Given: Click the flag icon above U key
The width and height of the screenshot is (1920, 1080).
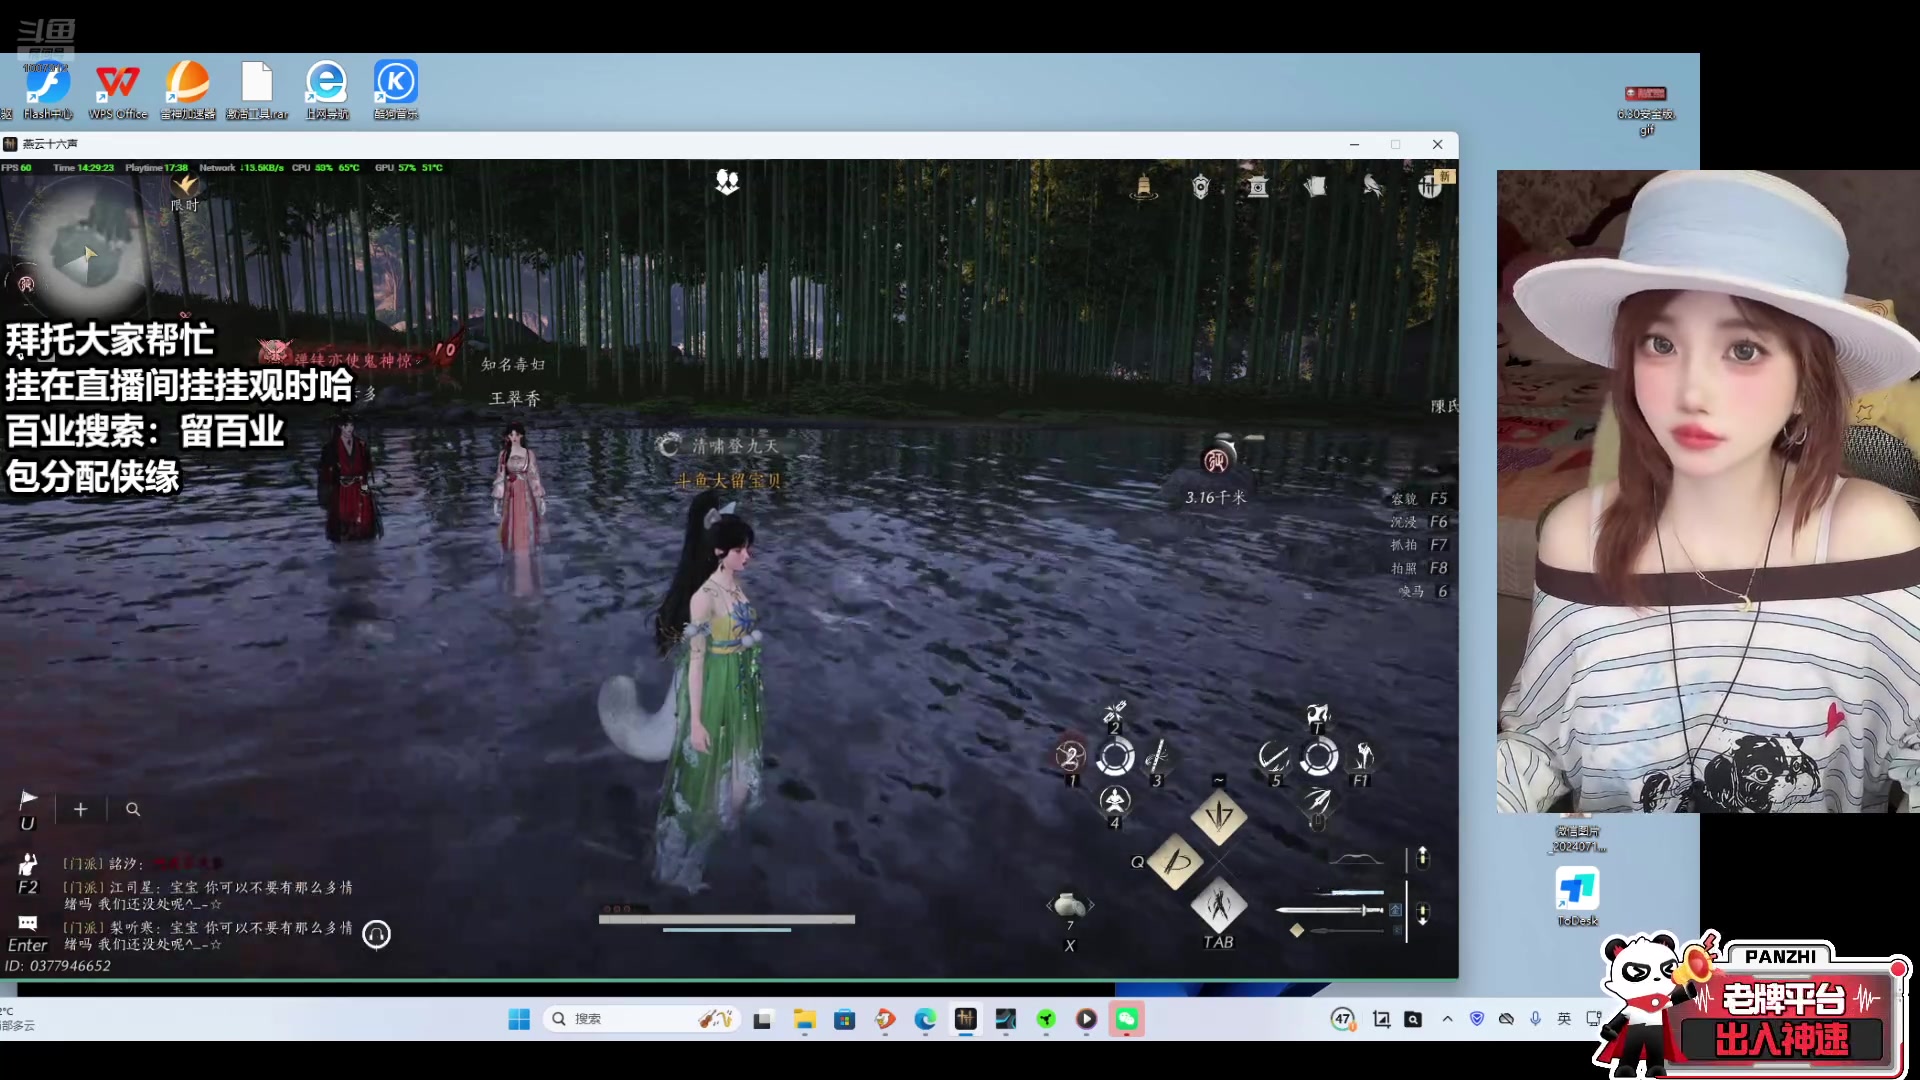Looking at the screenshot, I should coord(28,798).
